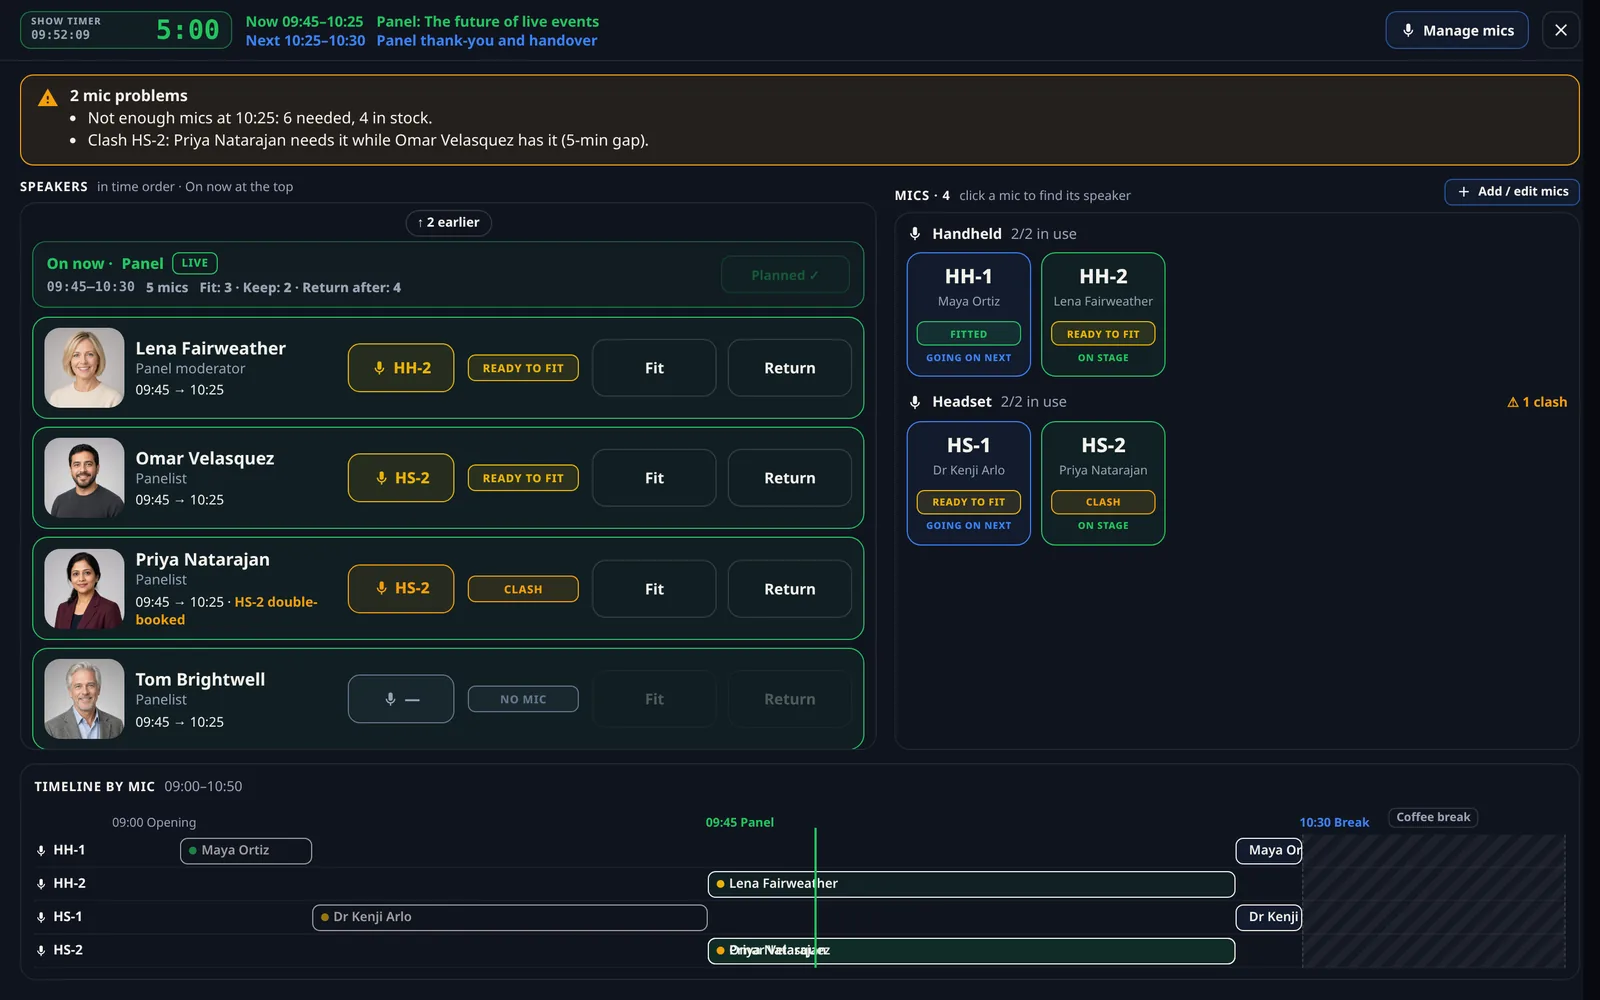
Task: Open Priya Natarajan's HS-2 mic chip
Action: (x=401, y=589)
